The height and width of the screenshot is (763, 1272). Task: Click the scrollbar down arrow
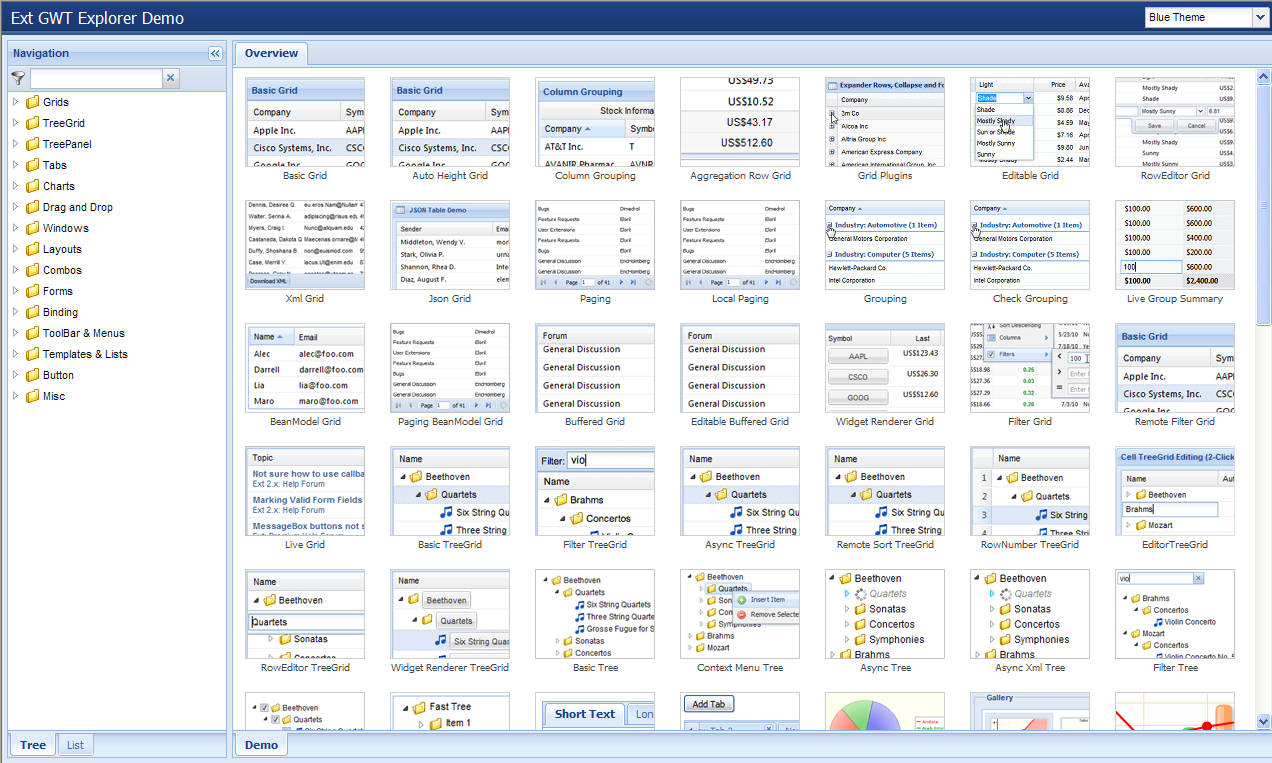[1264, 720]
